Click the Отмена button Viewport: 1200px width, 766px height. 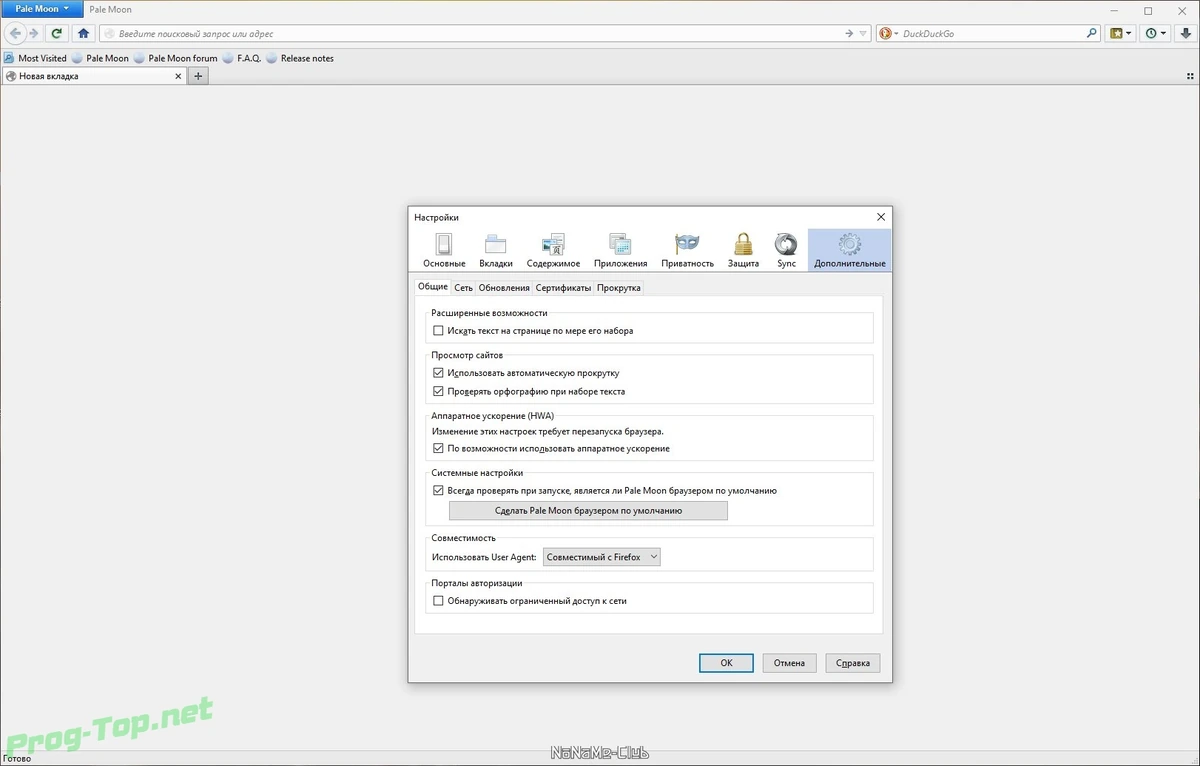[x=790, y=663]
